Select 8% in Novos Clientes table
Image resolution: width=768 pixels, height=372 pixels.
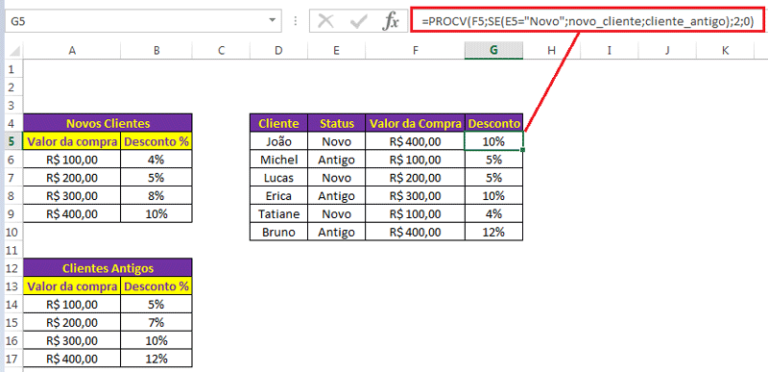156,196
